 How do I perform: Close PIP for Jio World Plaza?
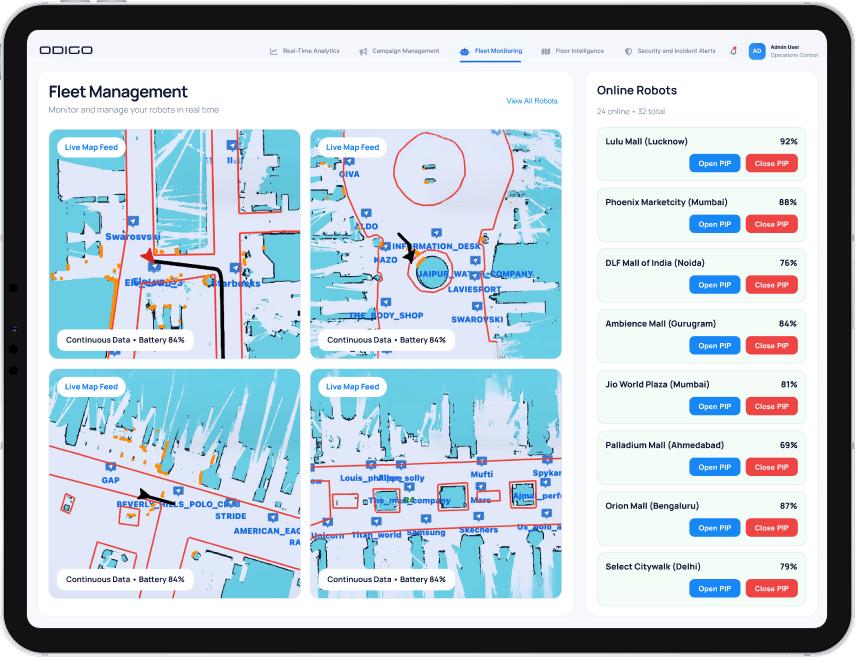(774, 407)
